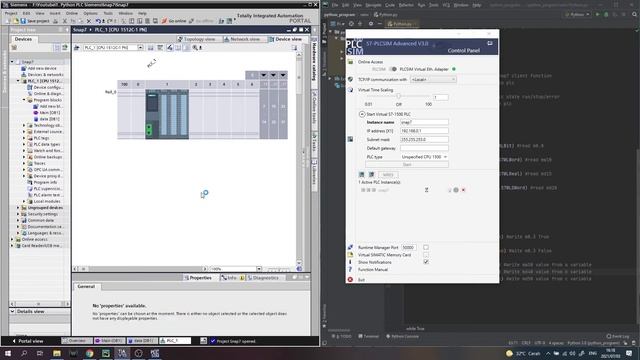Open the Online menu in TIA Portal

point(72,13)
